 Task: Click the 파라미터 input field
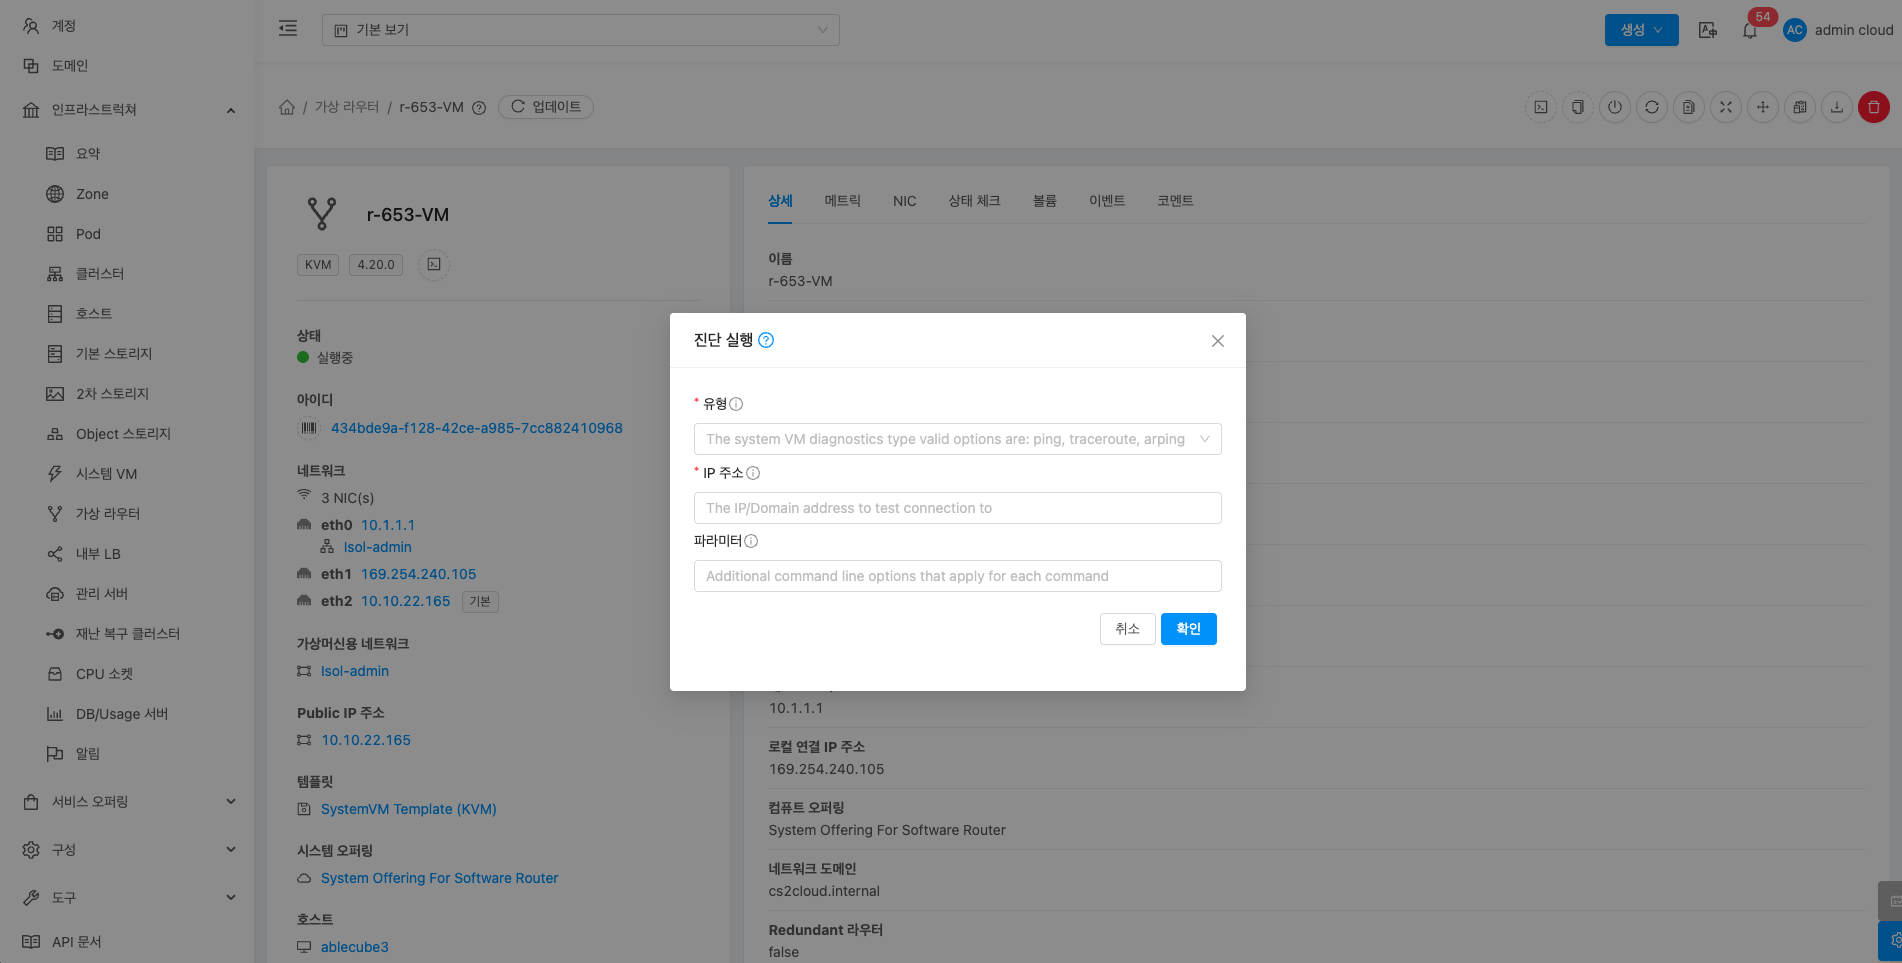(x=957, y=576)
